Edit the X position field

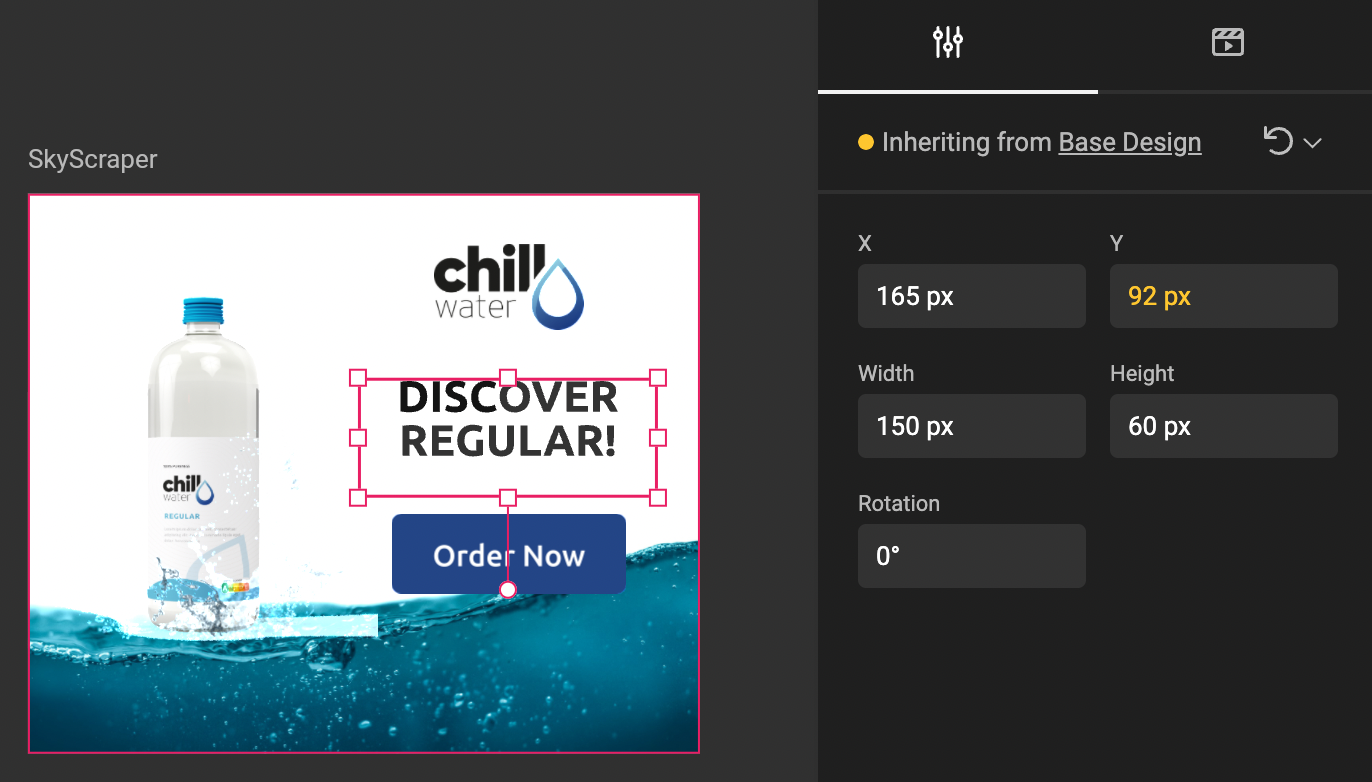pos(972,296)
